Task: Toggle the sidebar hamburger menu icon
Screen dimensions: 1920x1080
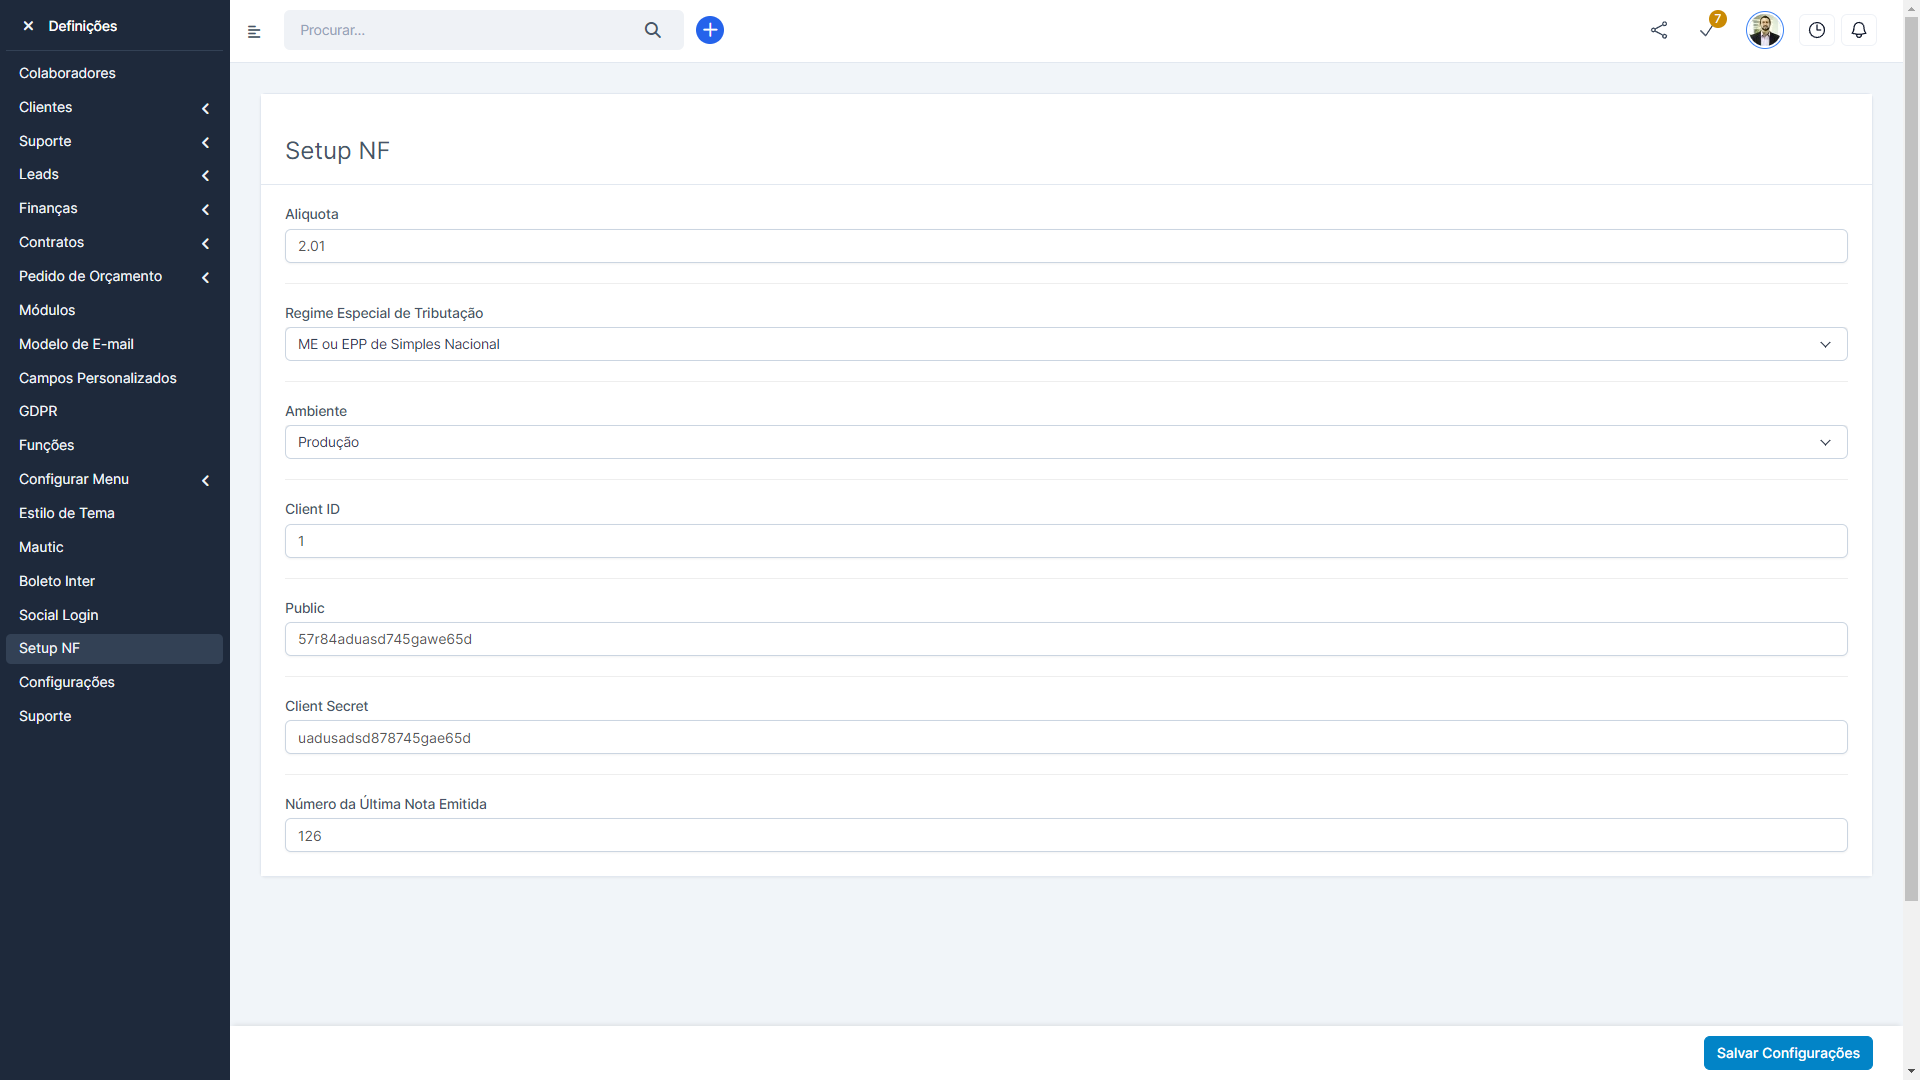Action: tap(254, 32)
